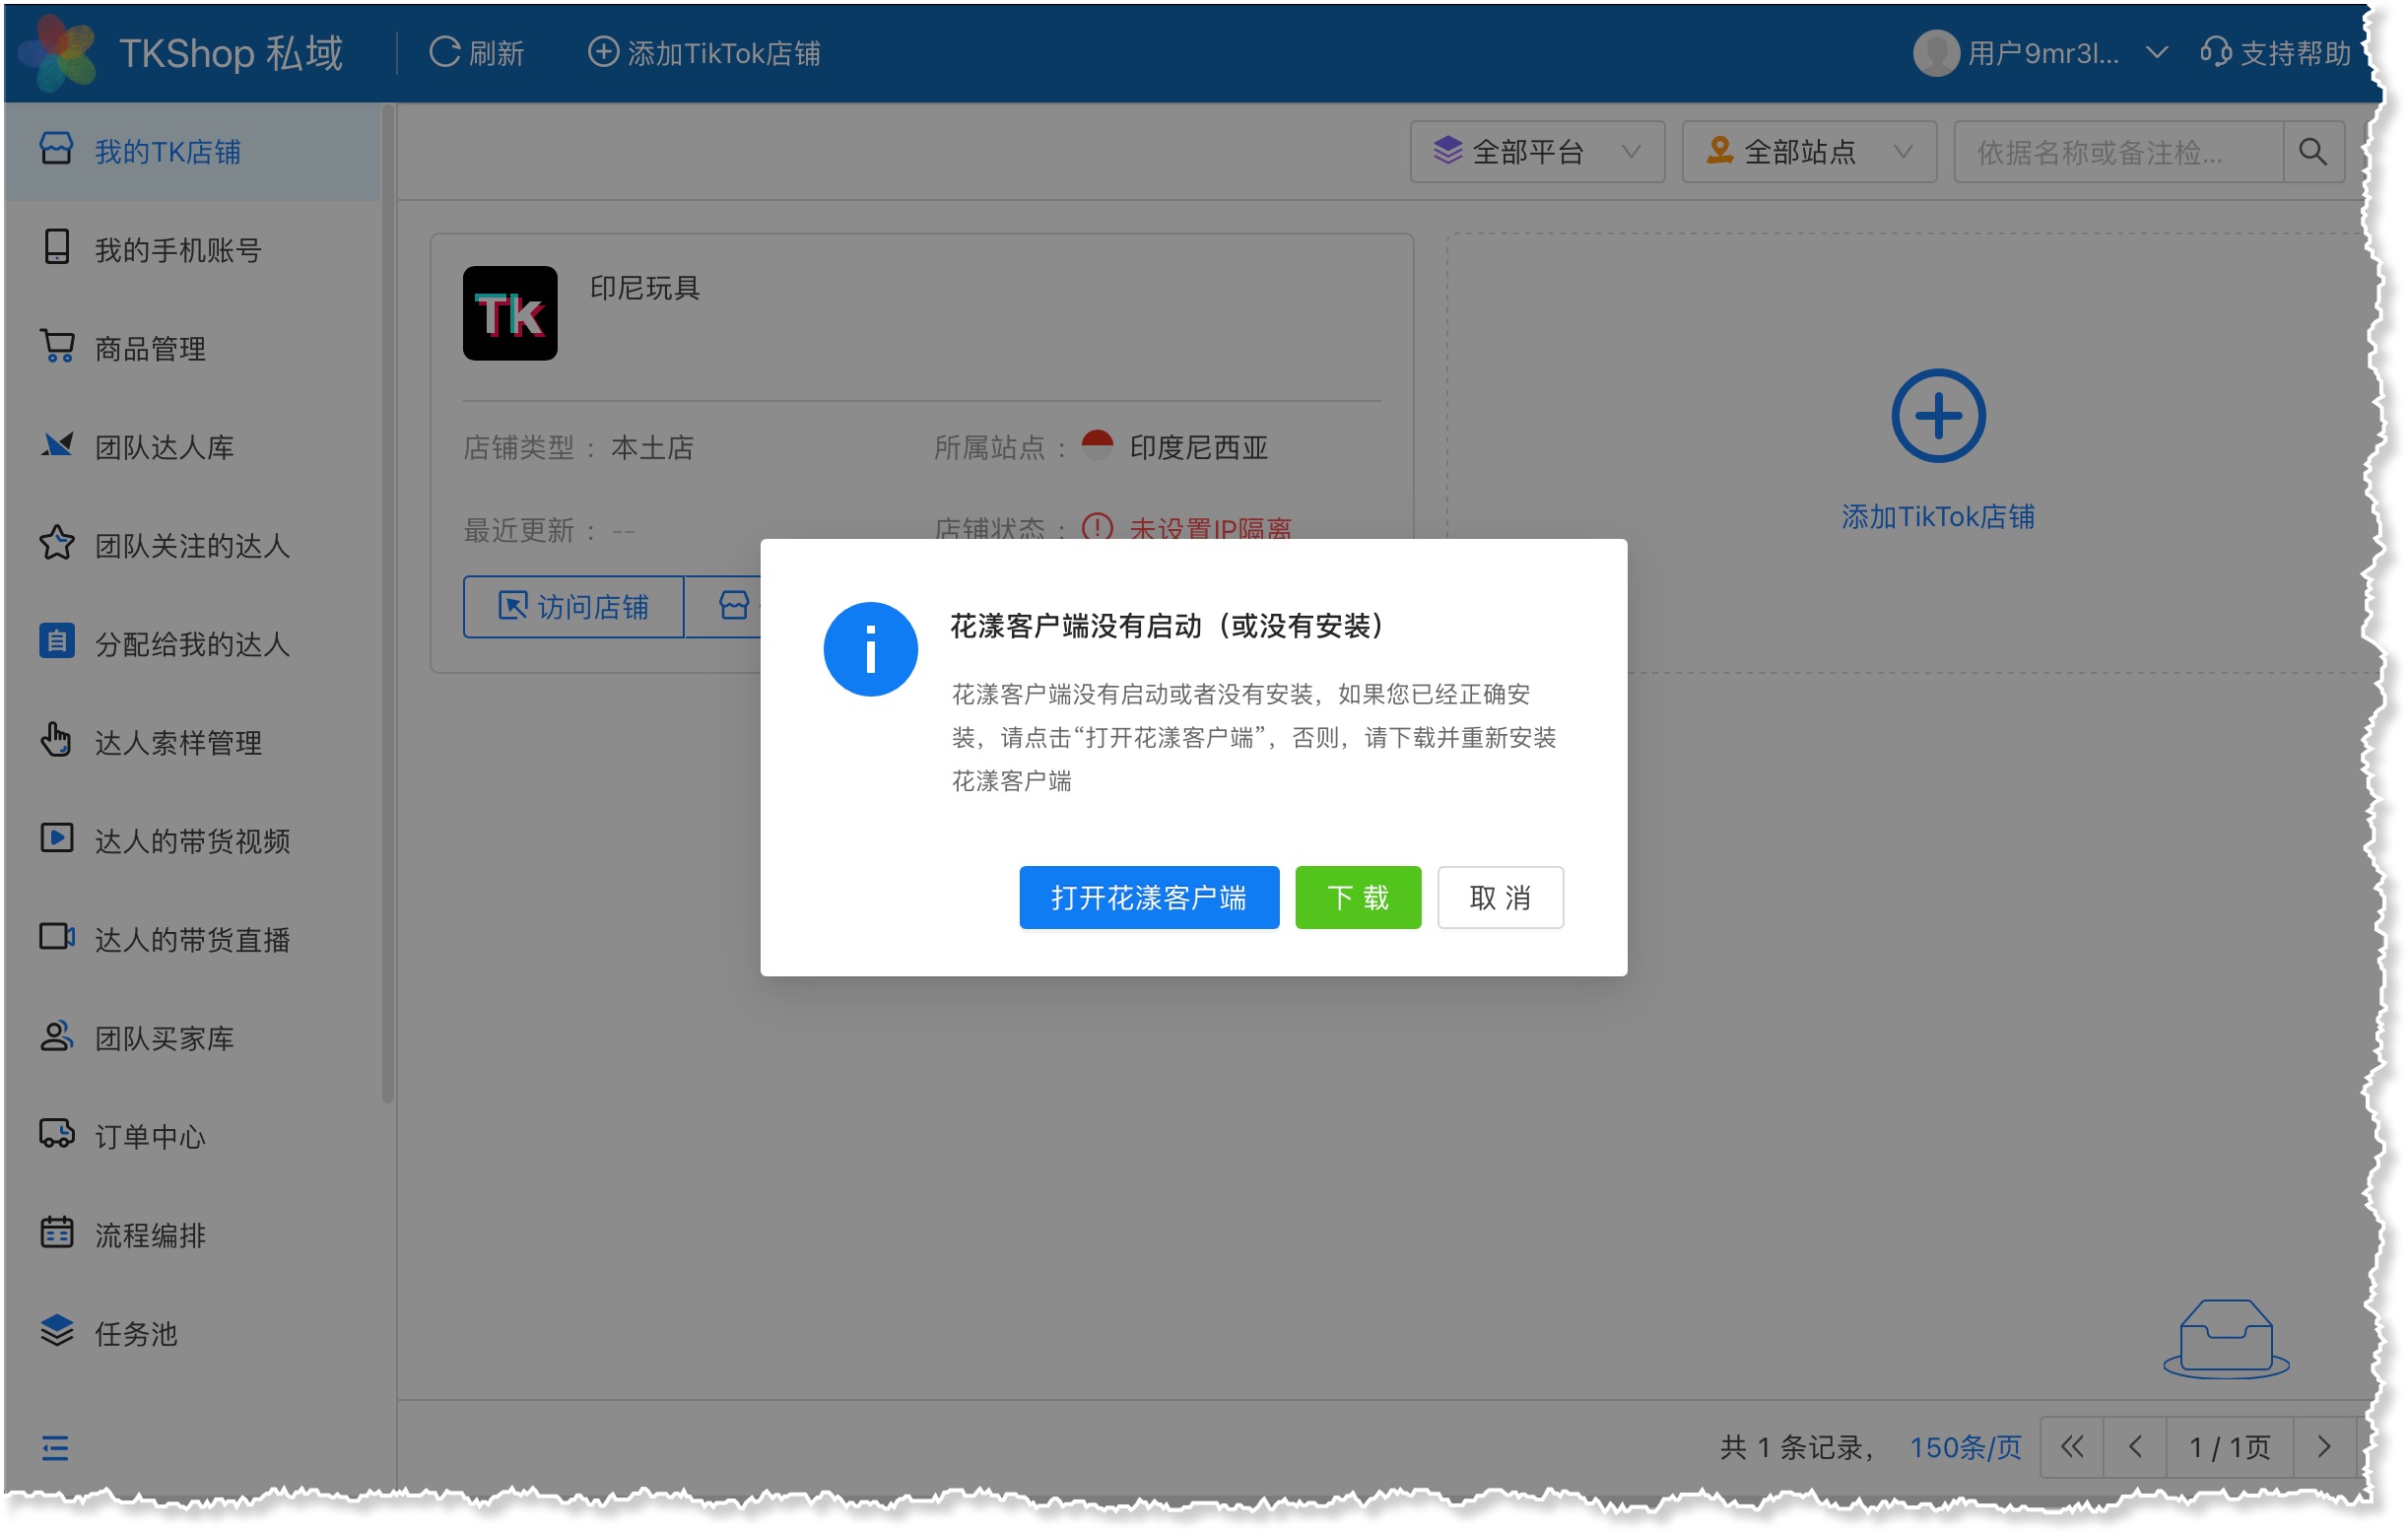Click the 订单中心 truck icon
The height and width of the screenshot is (1533, 2408).
57,1134
